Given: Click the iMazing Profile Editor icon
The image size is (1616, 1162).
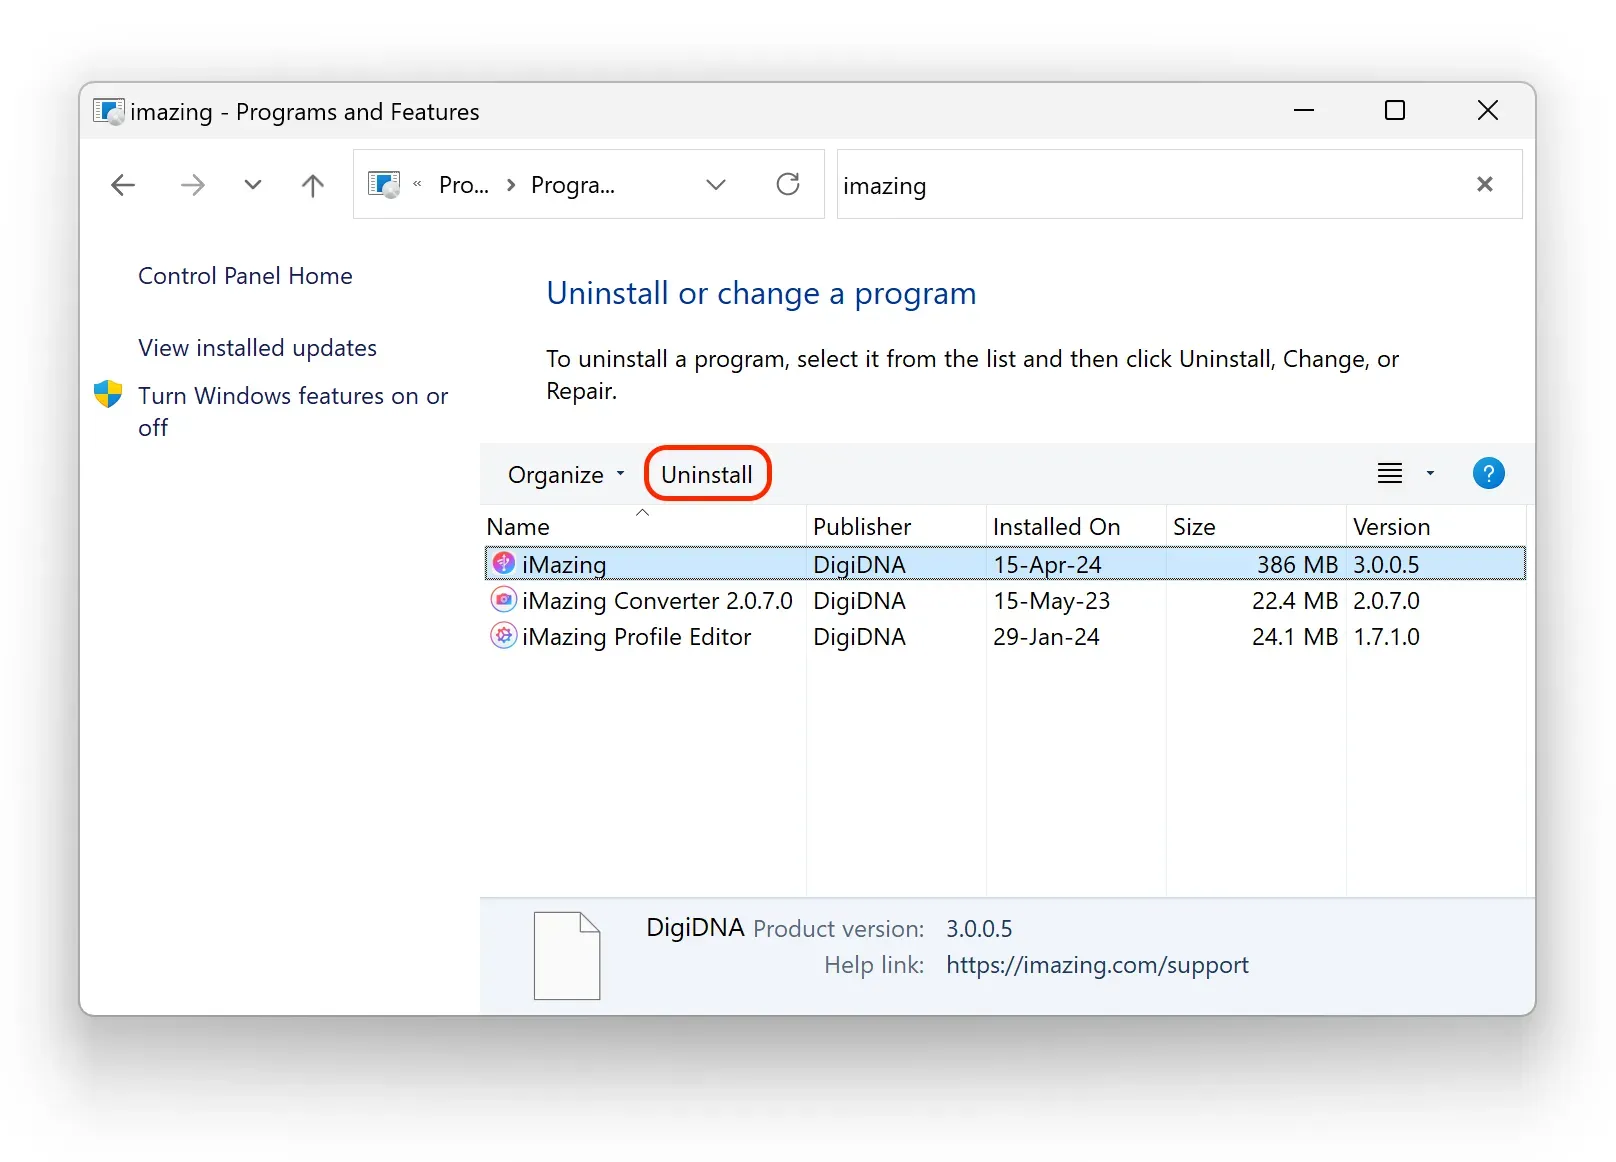Looking at the screenshot, I should pos(503,637).
